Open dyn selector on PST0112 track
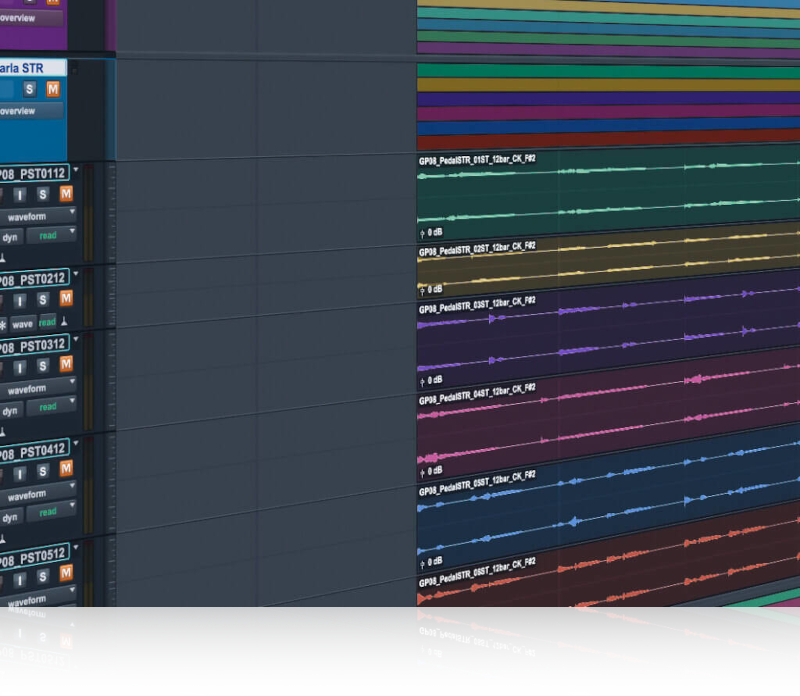 (x=10, y=237)
